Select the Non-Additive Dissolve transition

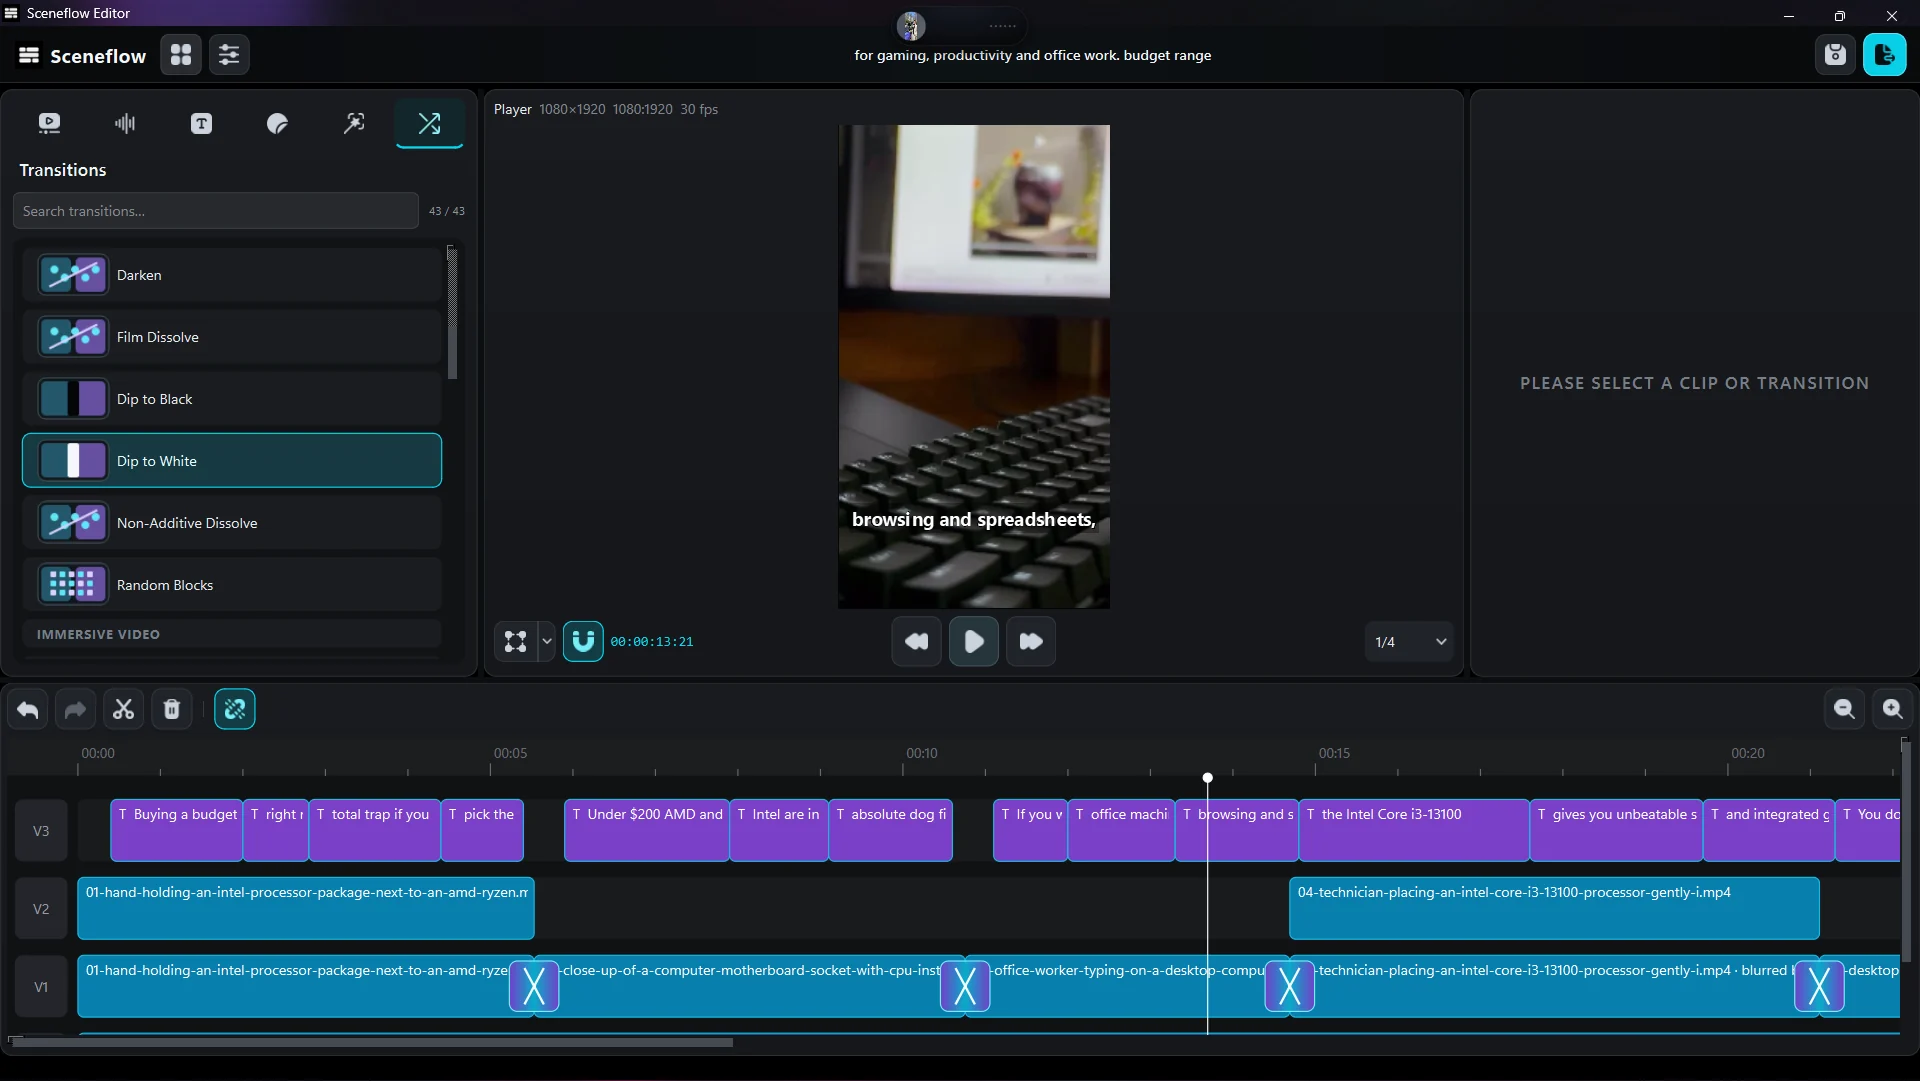pos(232,523)
